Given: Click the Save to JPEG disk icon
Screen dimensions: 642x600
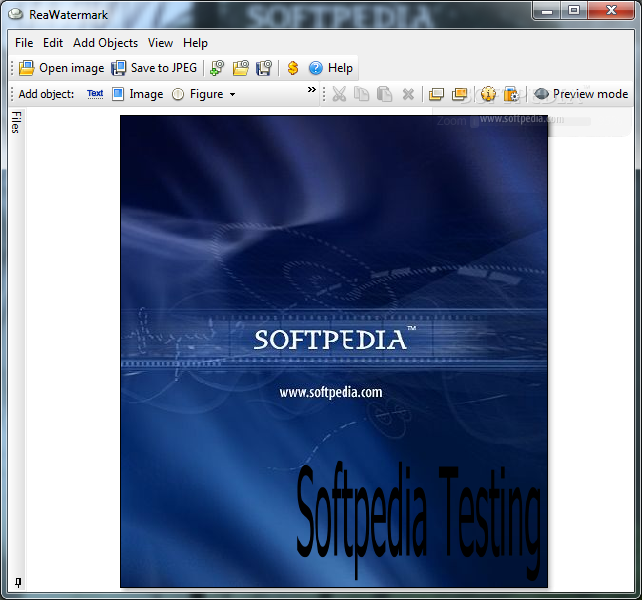Looking at the screenshot, I should pos(119,68).
